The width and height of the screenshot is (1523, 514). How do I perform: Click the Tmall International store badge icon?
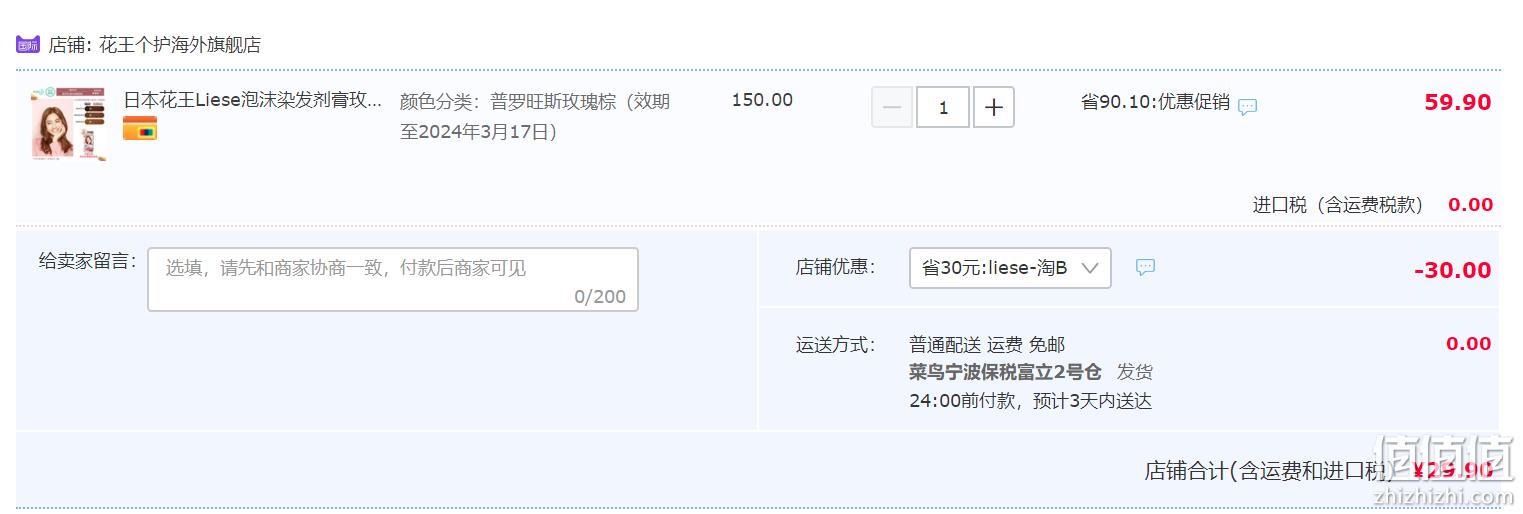click(28, 45)
